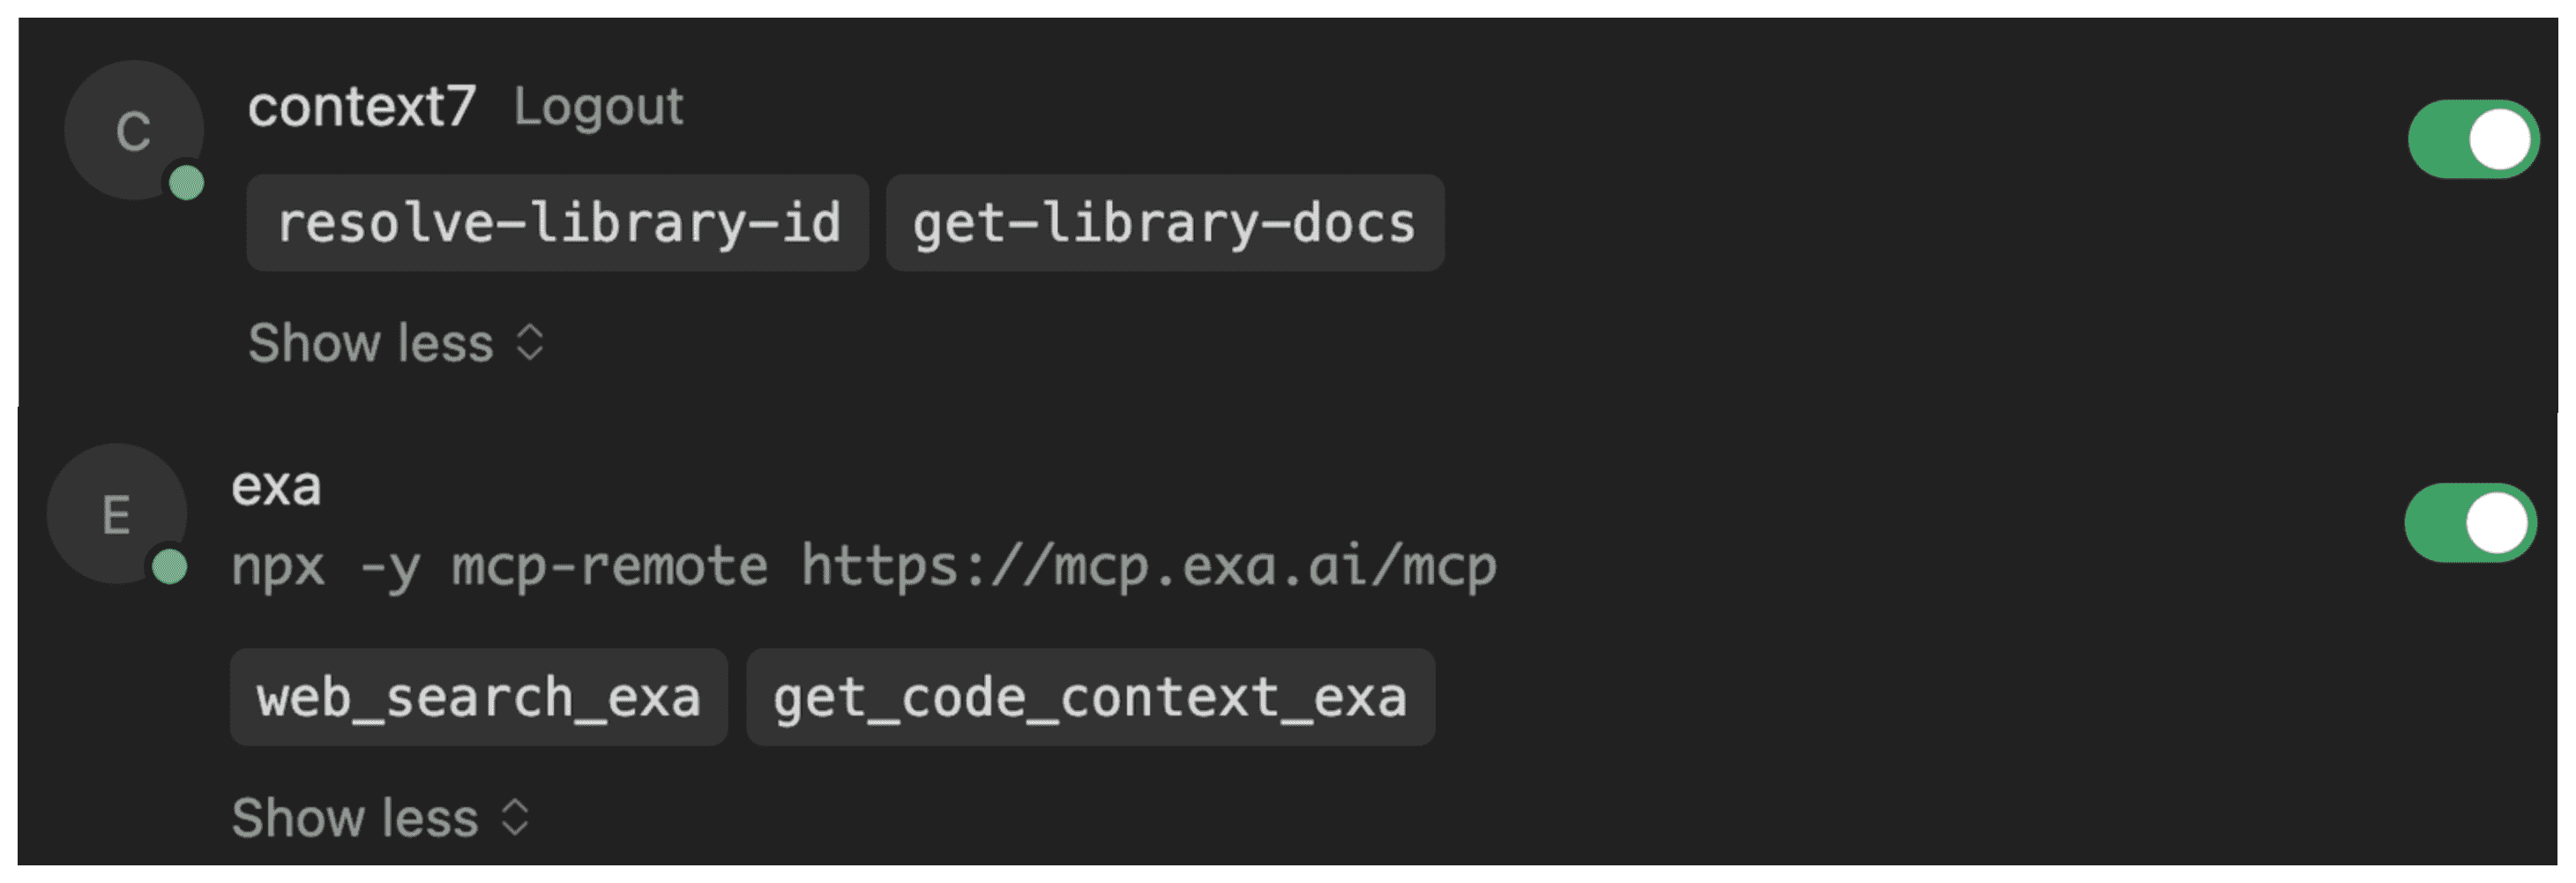Click context7's green connection status dot

tap(186, 183)
